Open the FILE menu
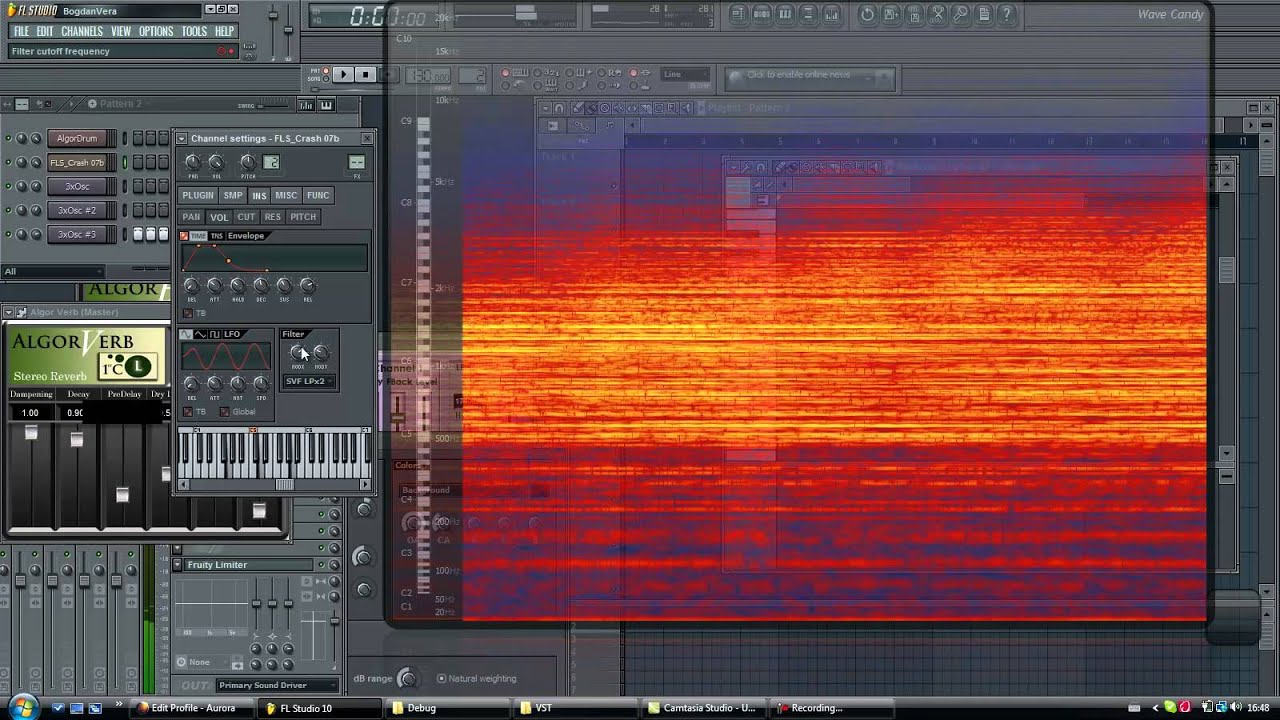 coord(21,31)
